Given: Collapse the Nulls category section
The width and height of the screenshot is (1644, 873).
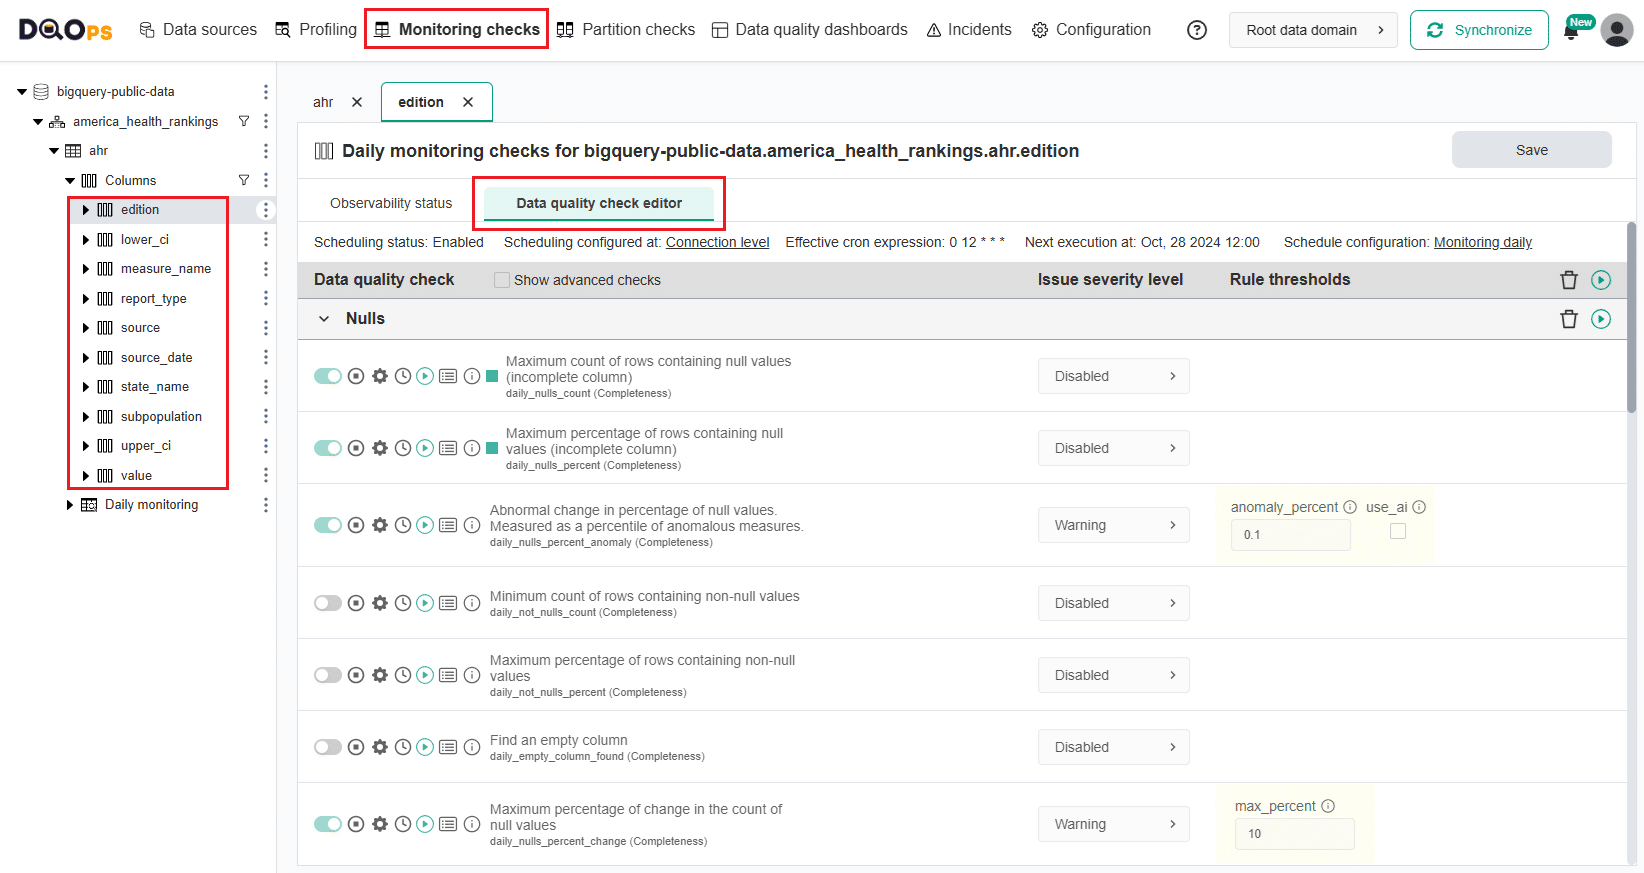Looking at the screenshot, I should click(324, 319).
